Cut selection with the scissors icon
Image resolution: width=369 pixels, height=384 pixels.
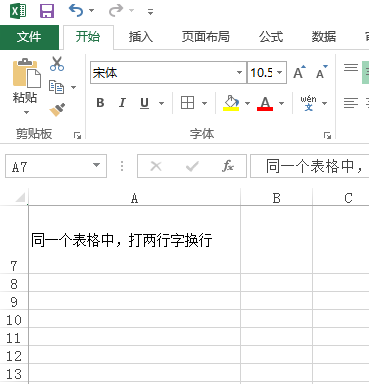57,64
